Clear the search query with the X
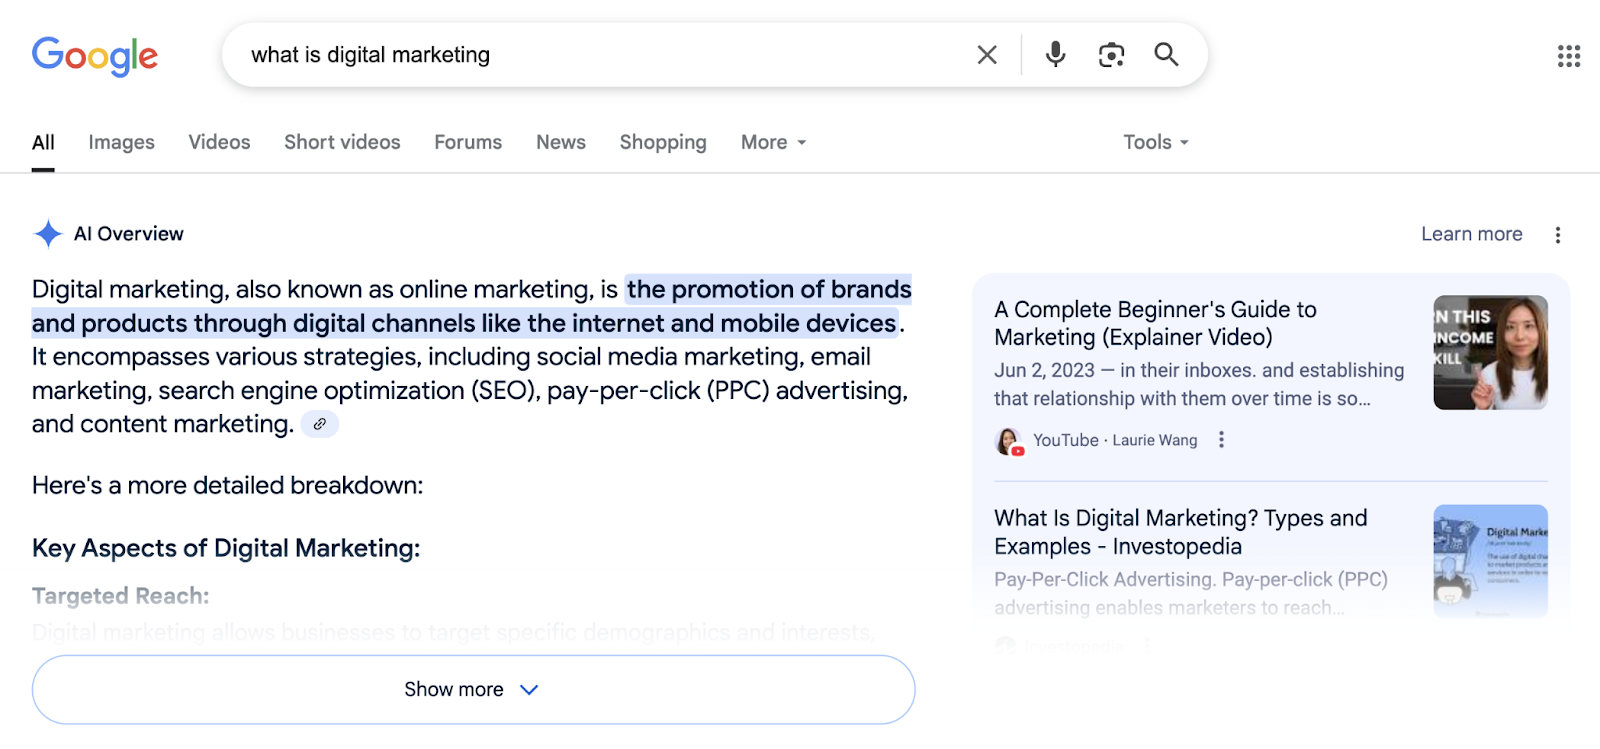The width and height of the screenshot is (1600, 749). pyautogui.click(x=986, y=55)
